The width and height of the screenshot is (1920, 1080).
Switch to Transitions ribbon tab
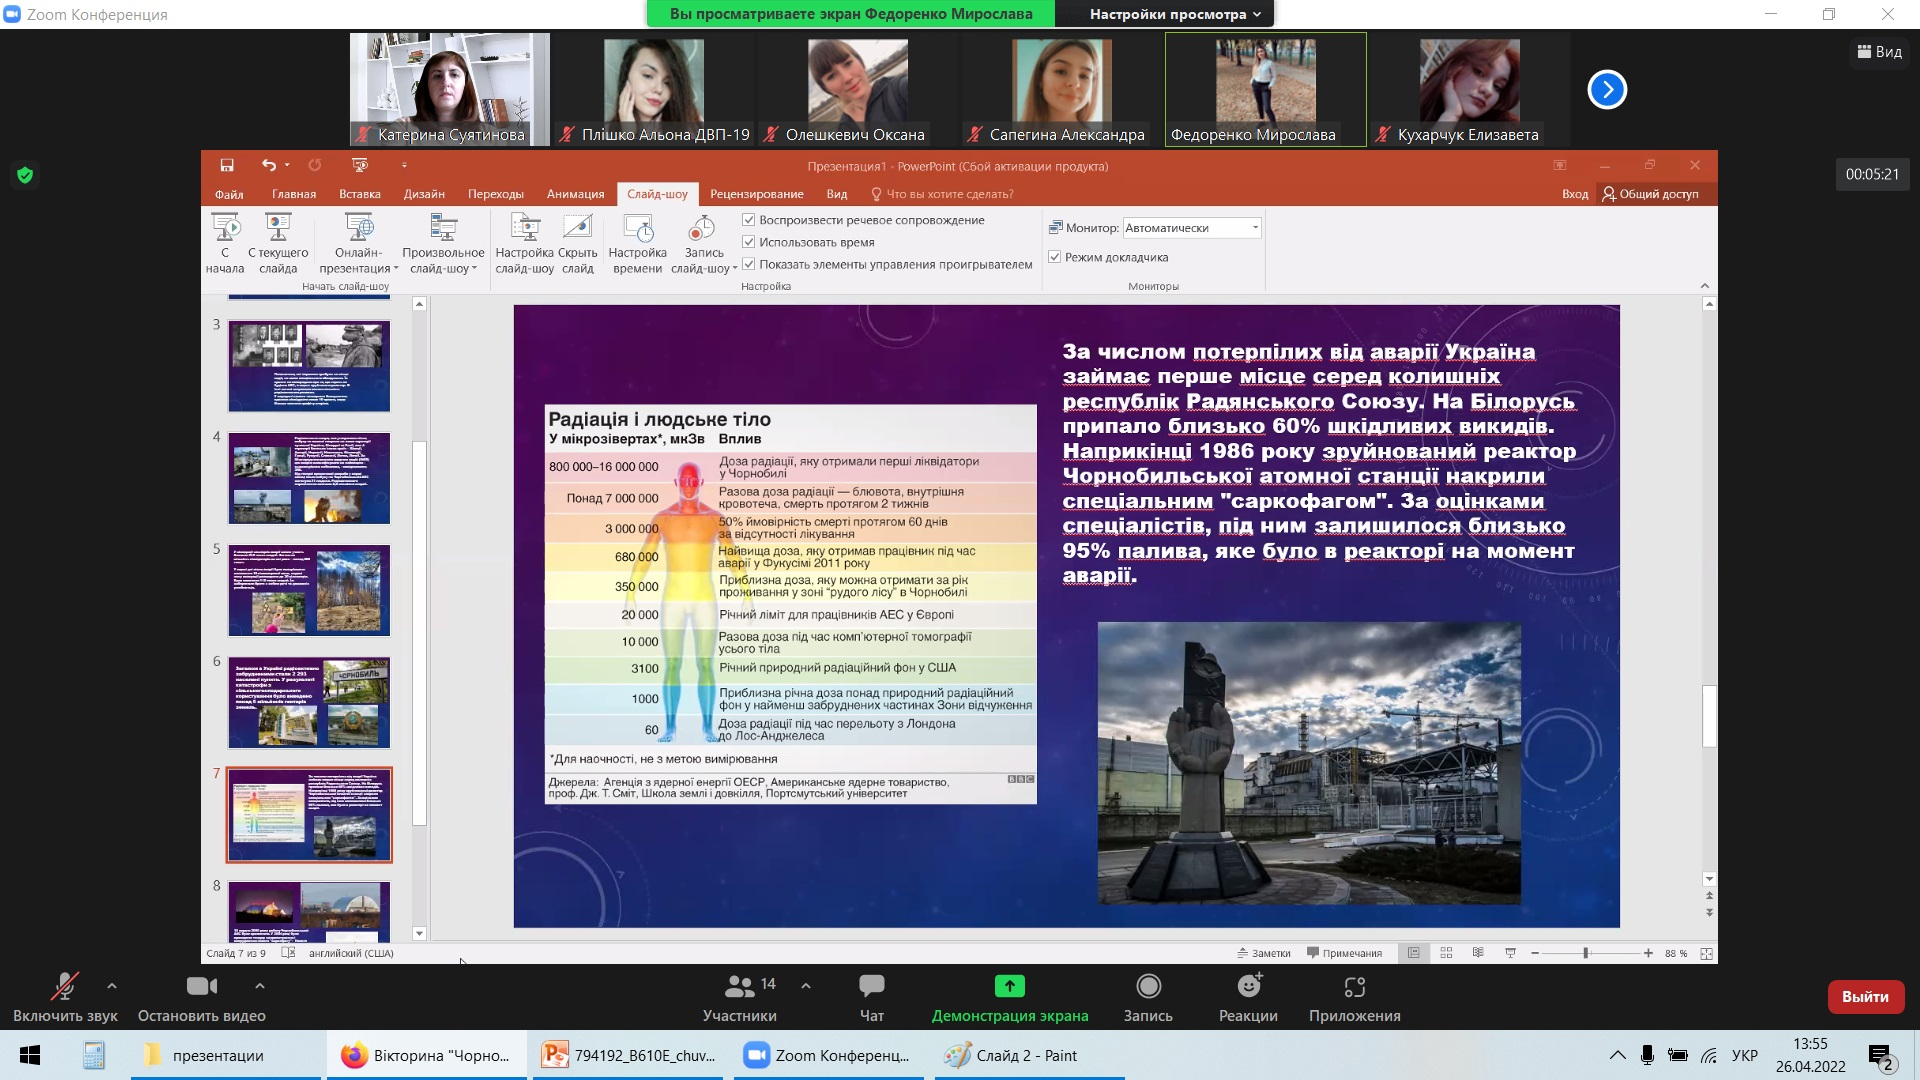[496, 194]
